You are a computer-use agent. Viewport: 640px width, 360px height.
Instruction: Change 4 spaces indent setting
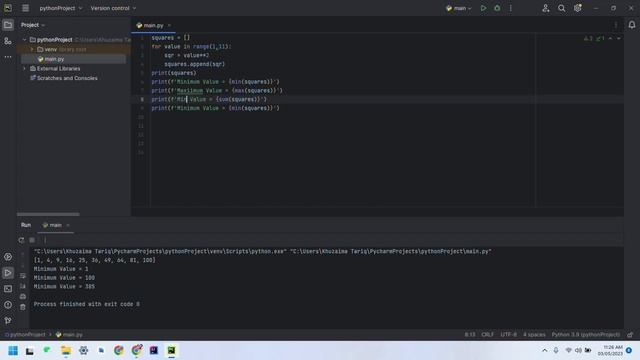(x=534, y=335)
